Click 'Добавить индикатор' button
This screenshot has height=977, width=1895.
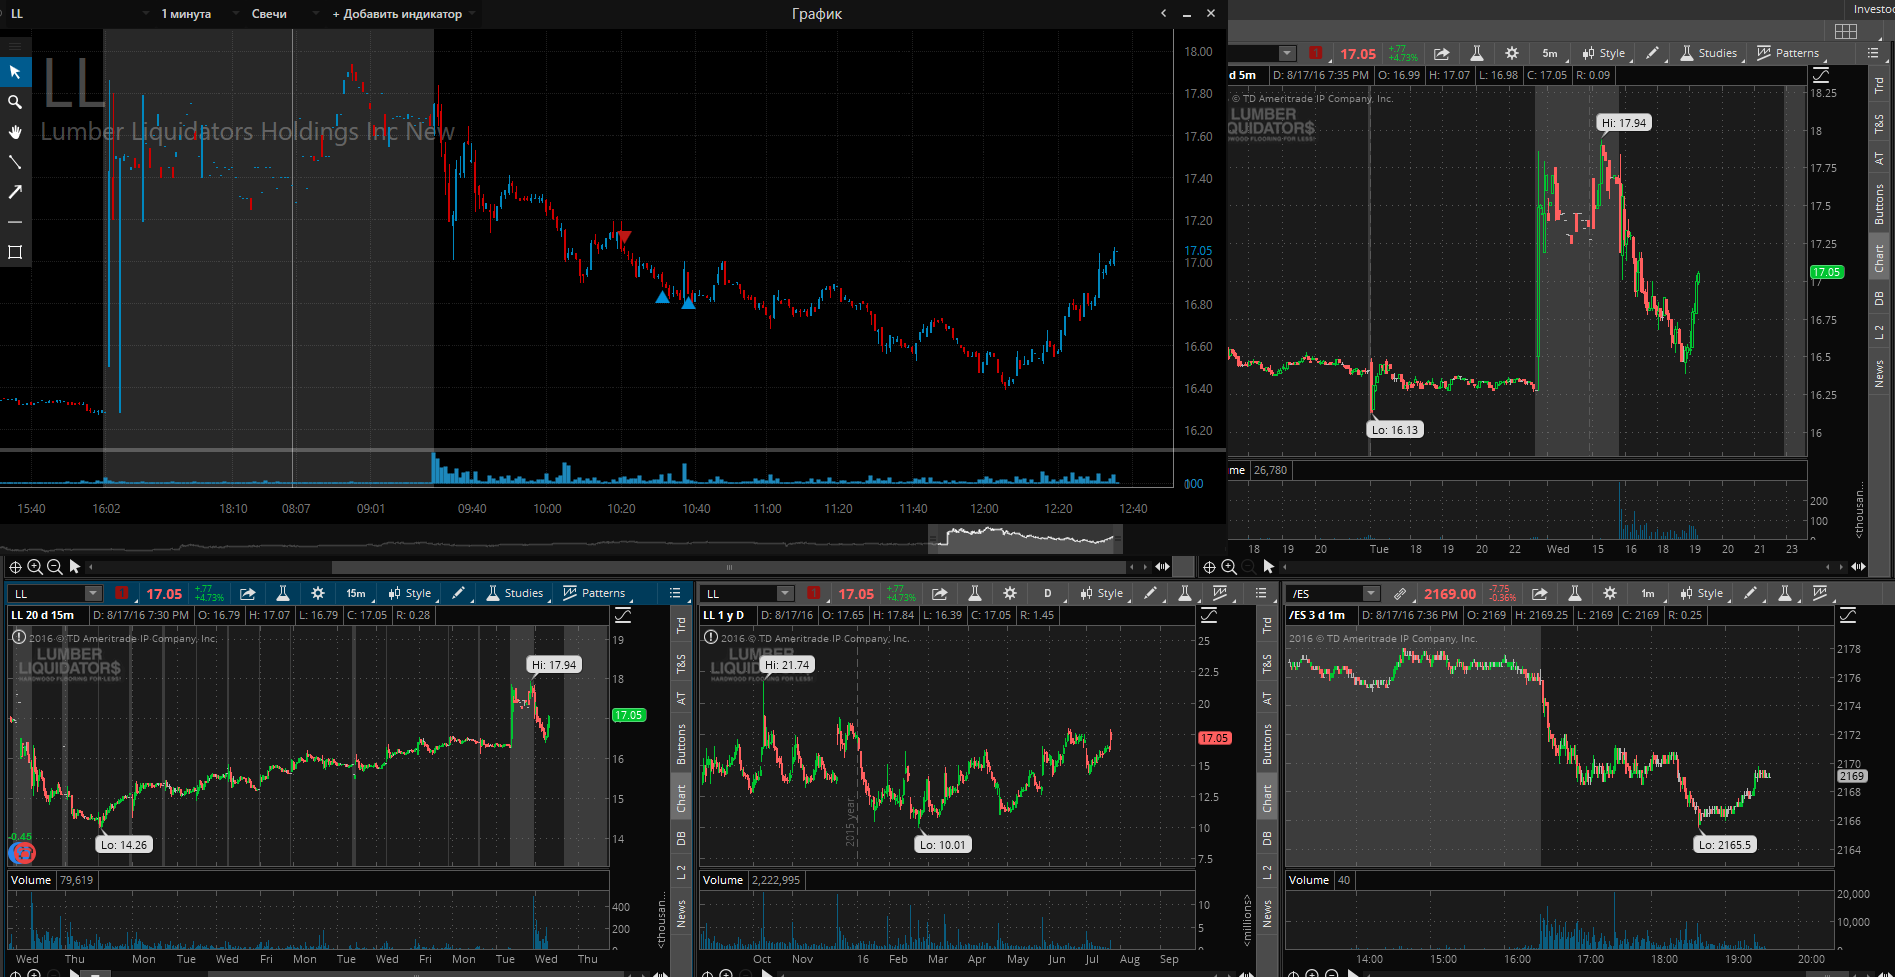coord(397,14)
